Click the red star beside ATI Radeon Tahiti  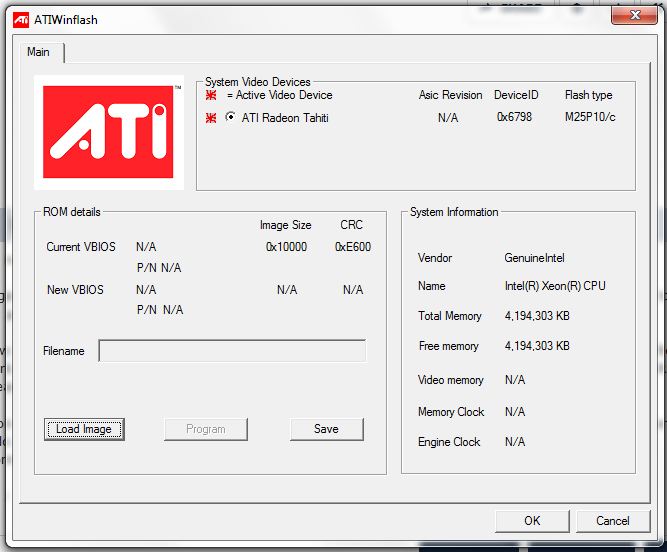(x=211, y=118)
